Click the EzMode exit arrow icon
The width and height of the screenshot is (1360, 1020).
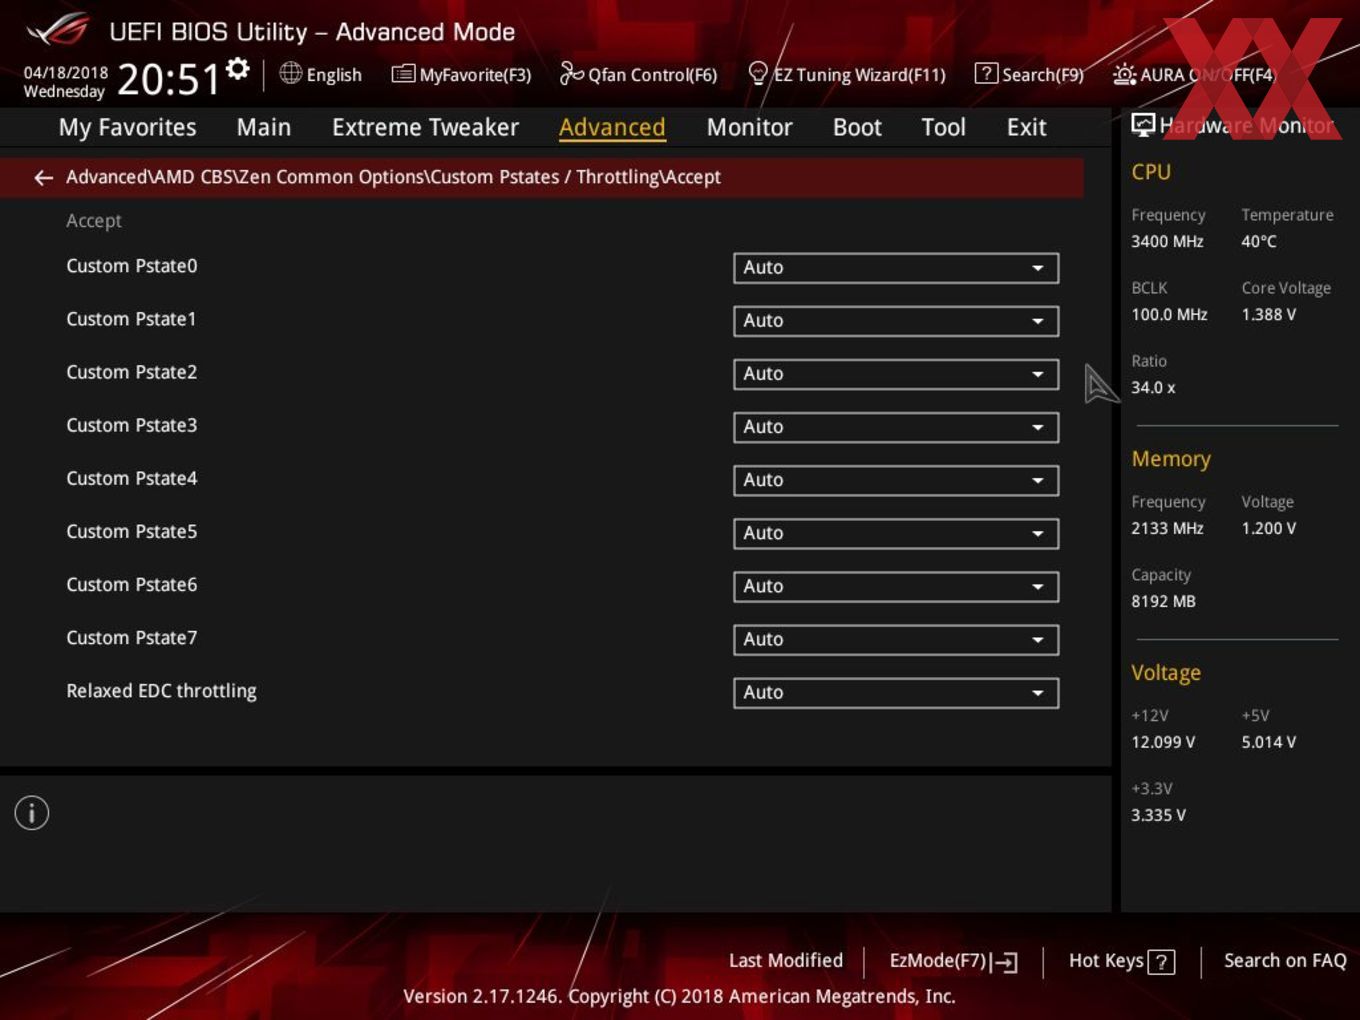[x=1005, y=962]
